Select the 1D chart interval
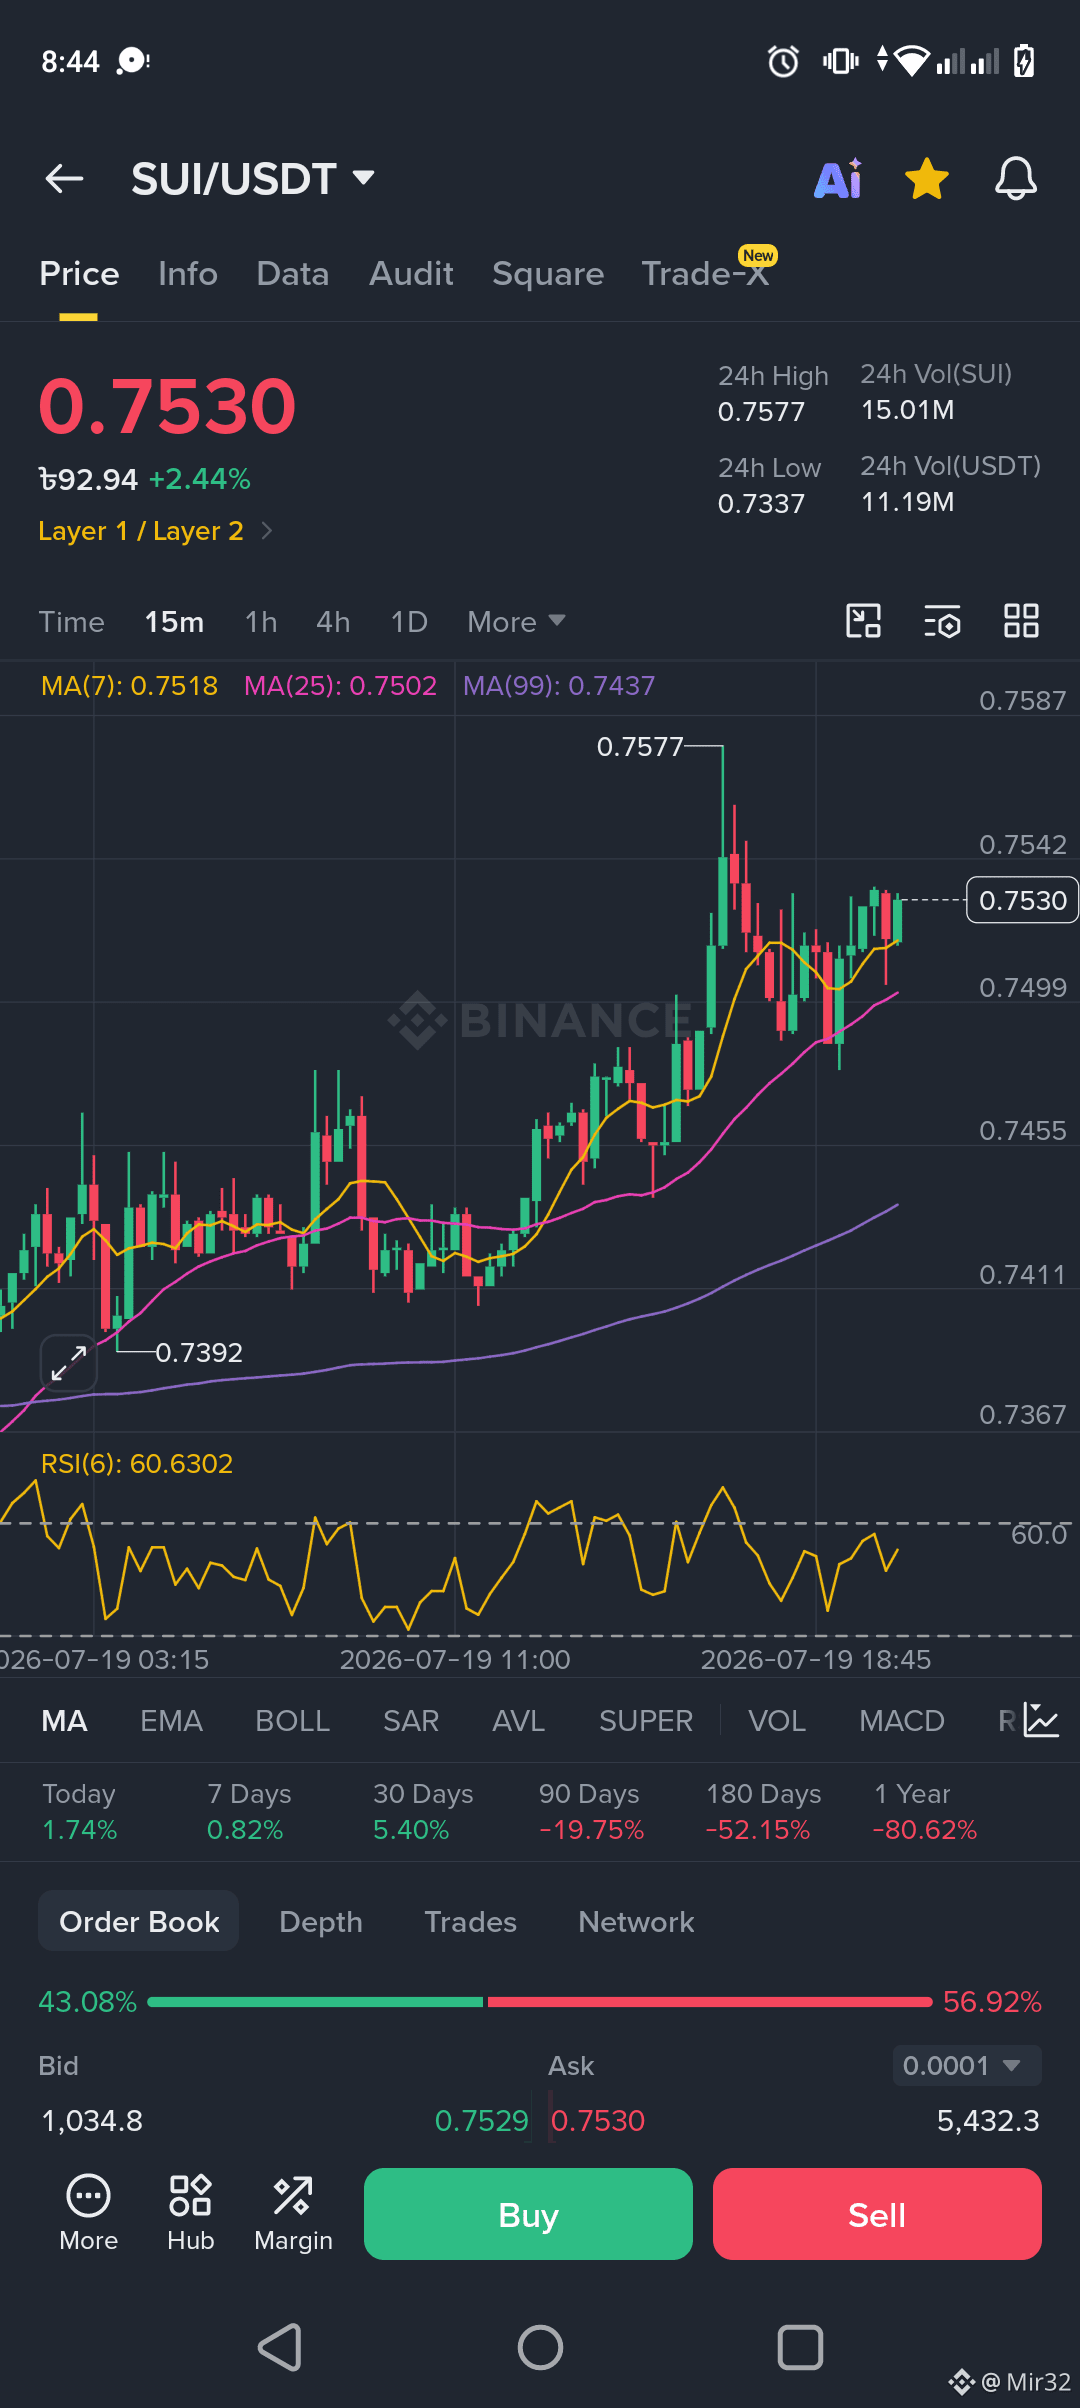The width and height of the screenshot is (1080, 2408). (x=409, y=622)
